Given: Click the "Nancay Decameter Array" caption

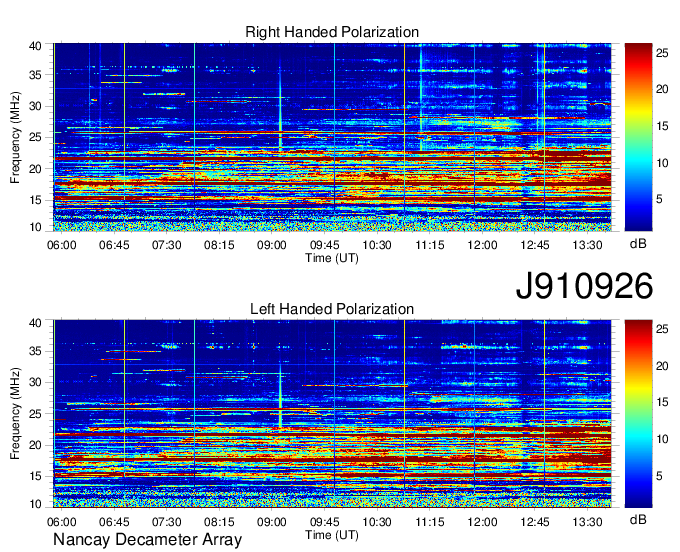Looking at the screenshot, I should pos(147,539).
